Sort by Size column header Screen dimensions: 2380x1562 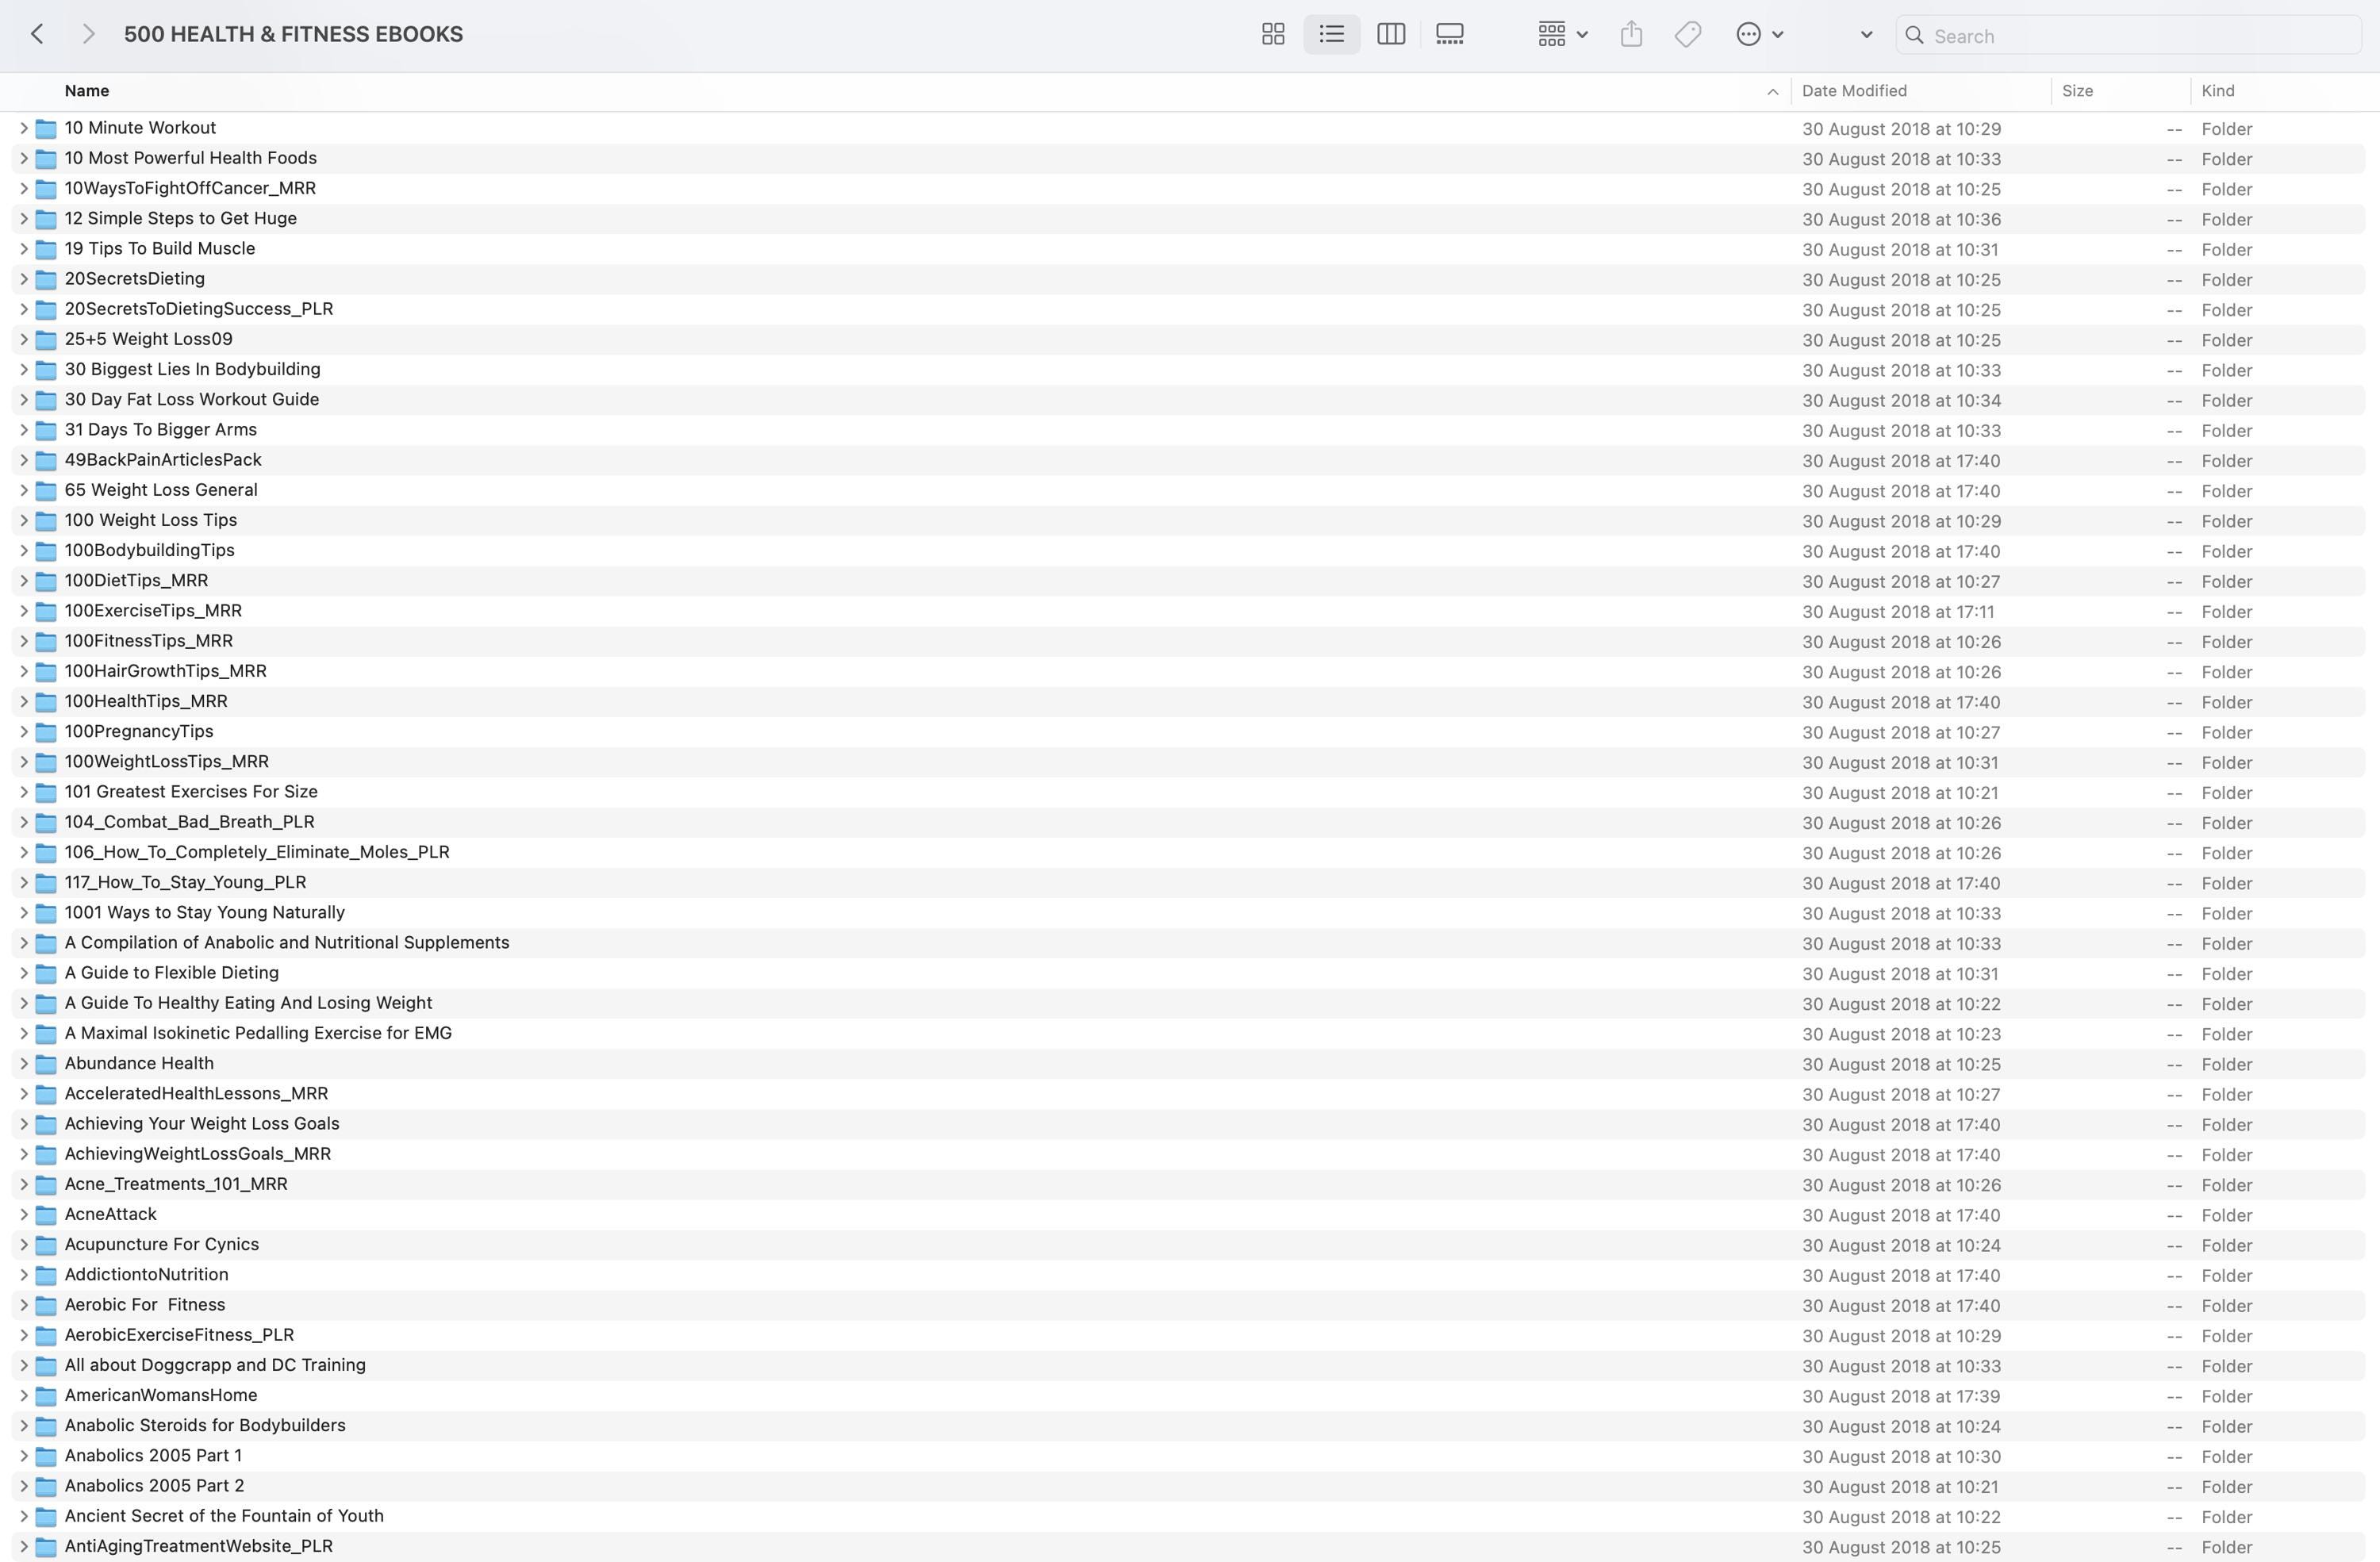point(2077,90)
